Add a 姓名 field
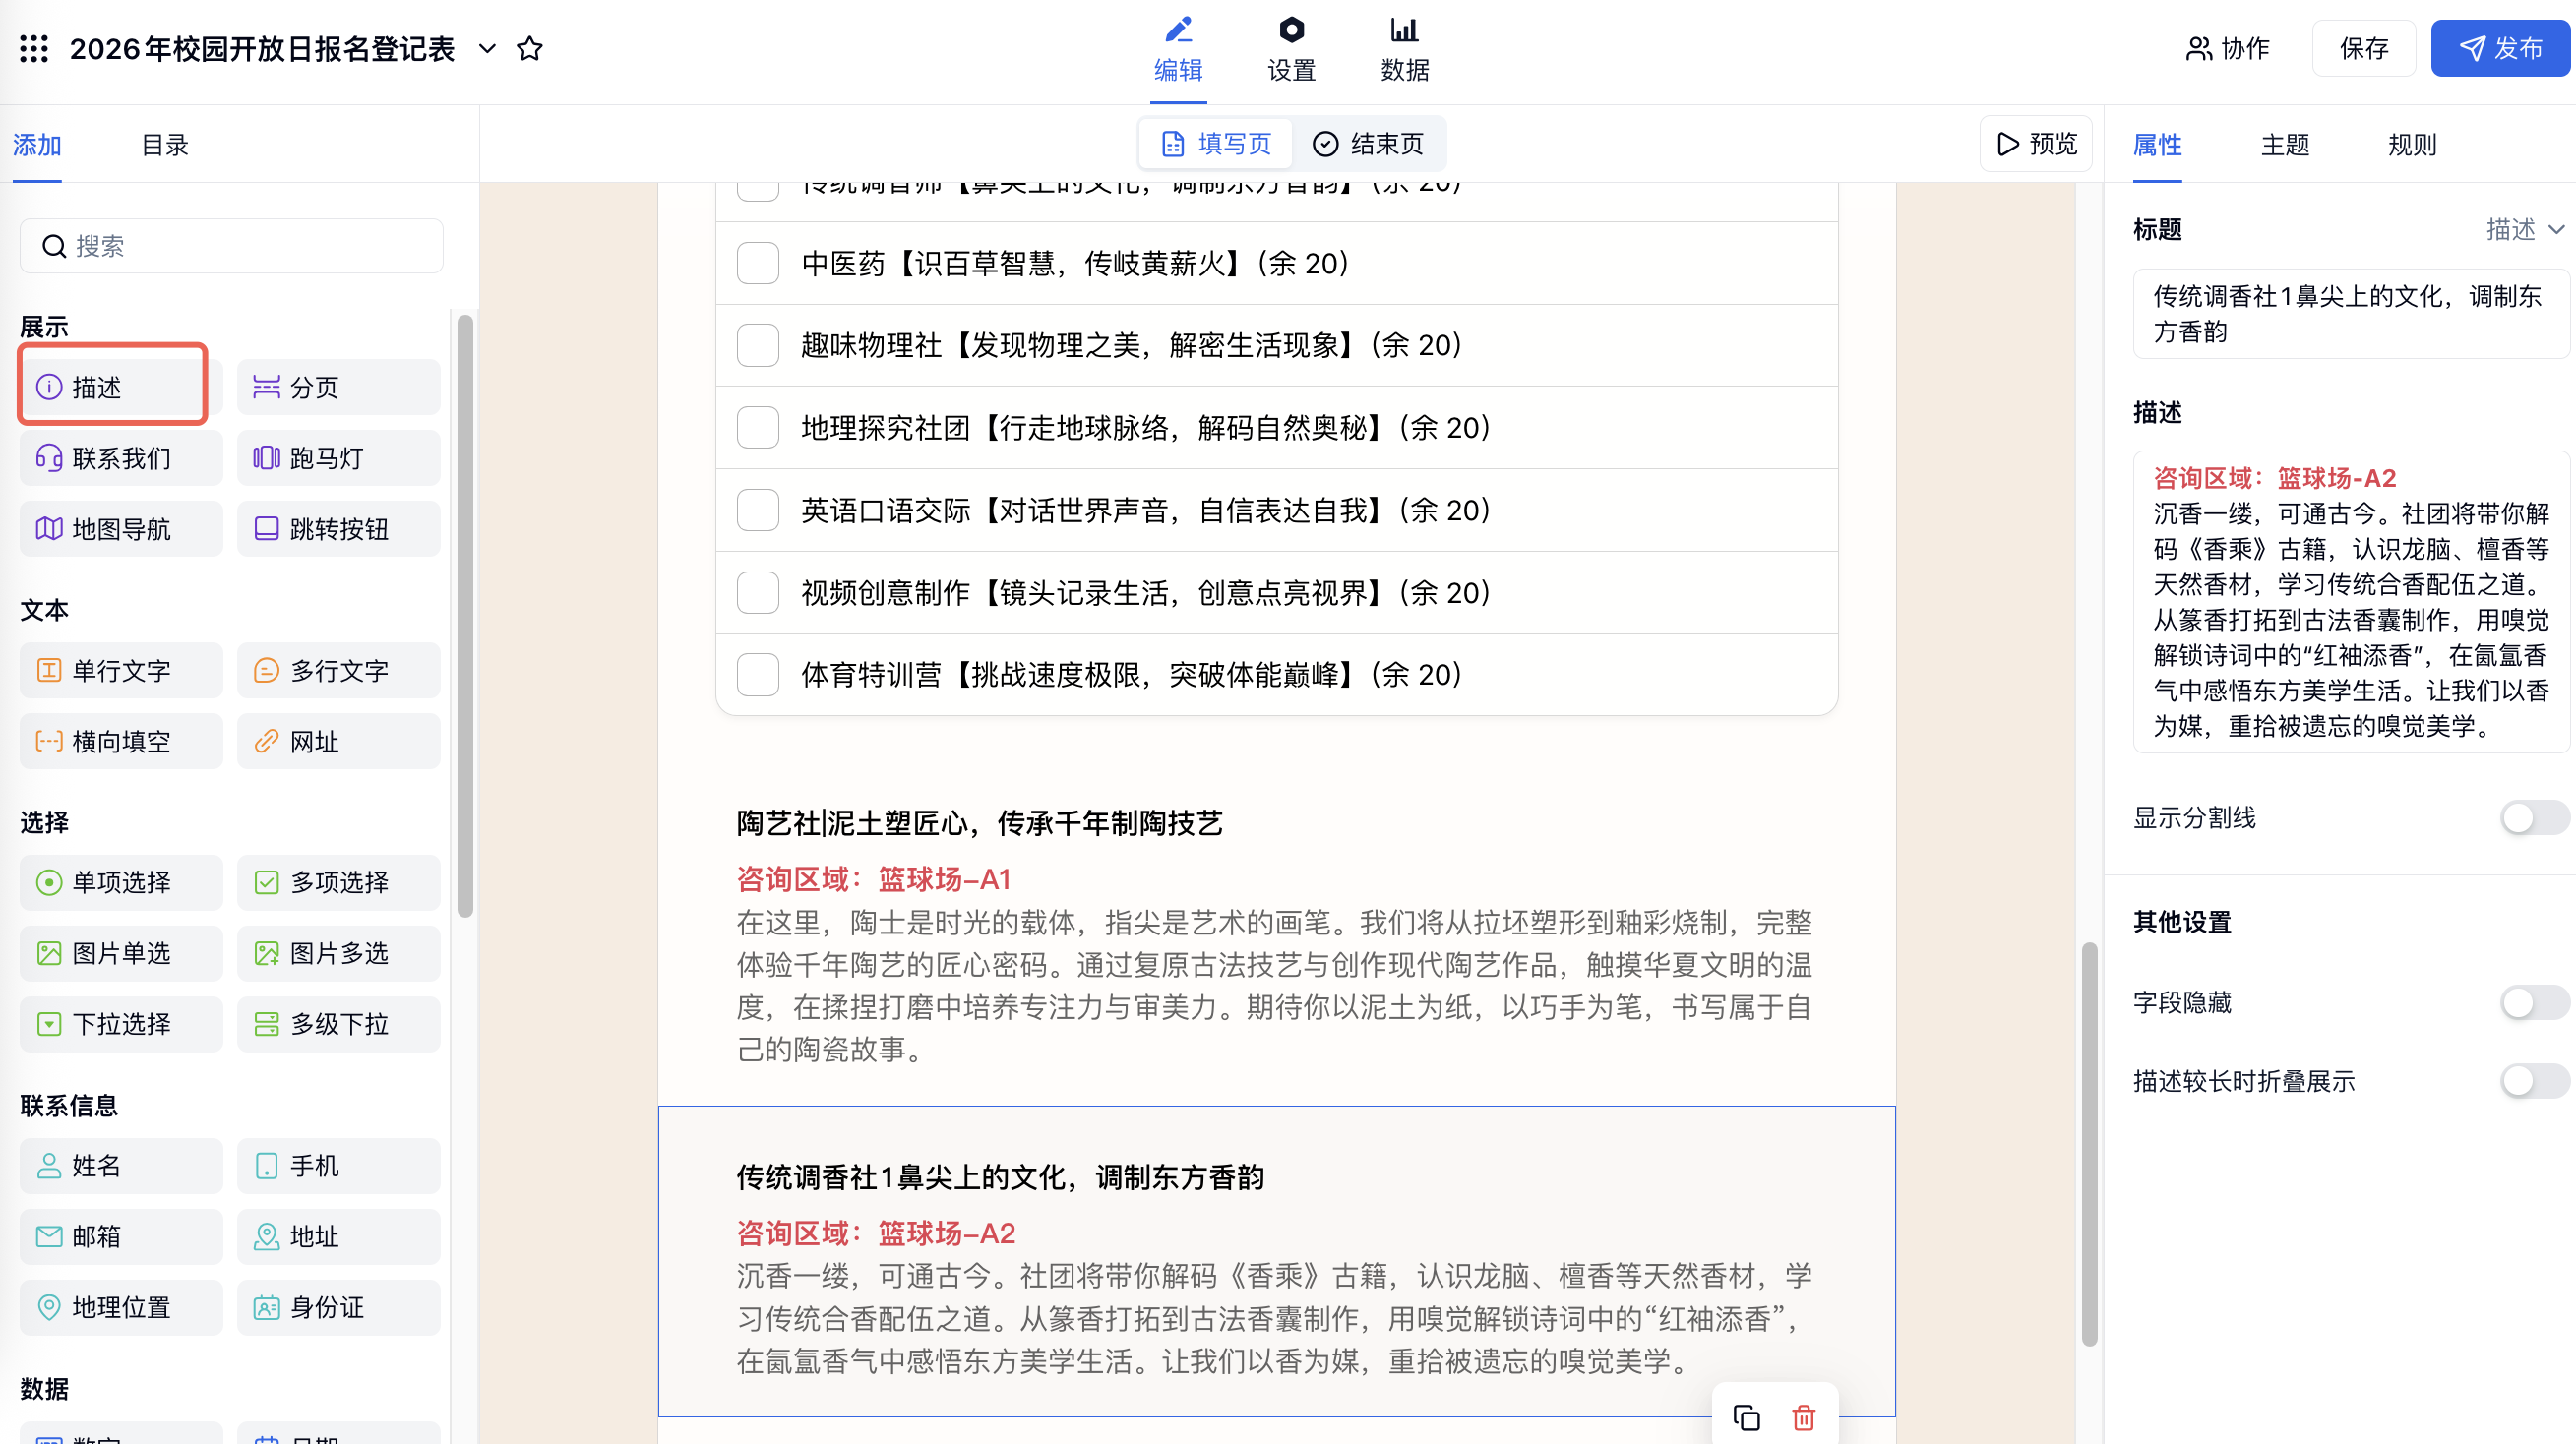Viewport: 2576px width, 1444px height. (x=121, y=1166)
